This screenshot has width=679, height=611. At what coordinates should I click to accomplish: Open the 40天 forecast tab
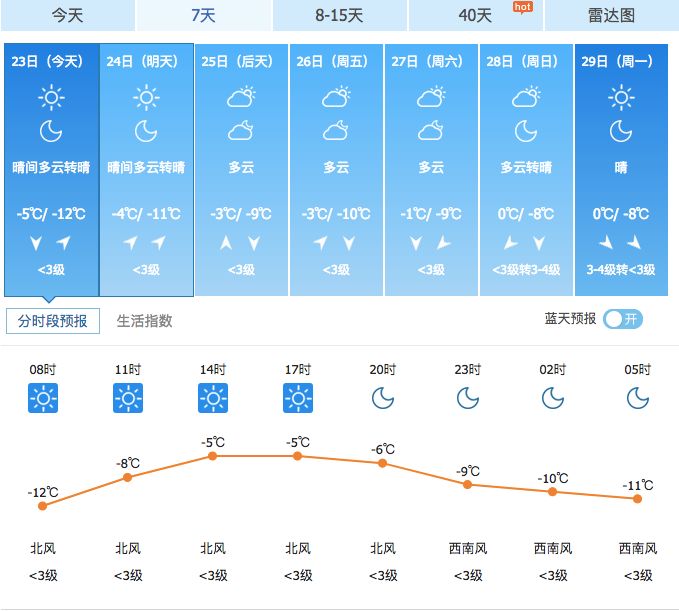475,16
